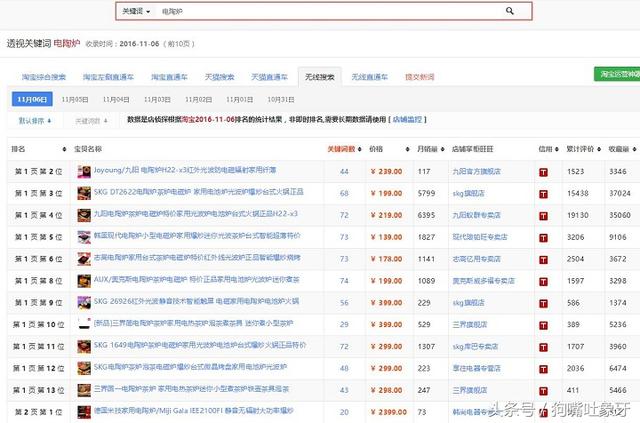This screenshot has height=423, width=640.
Task: Select the 天猫直通车 tab
Action: pyautogui.click(x=269, y=77)
